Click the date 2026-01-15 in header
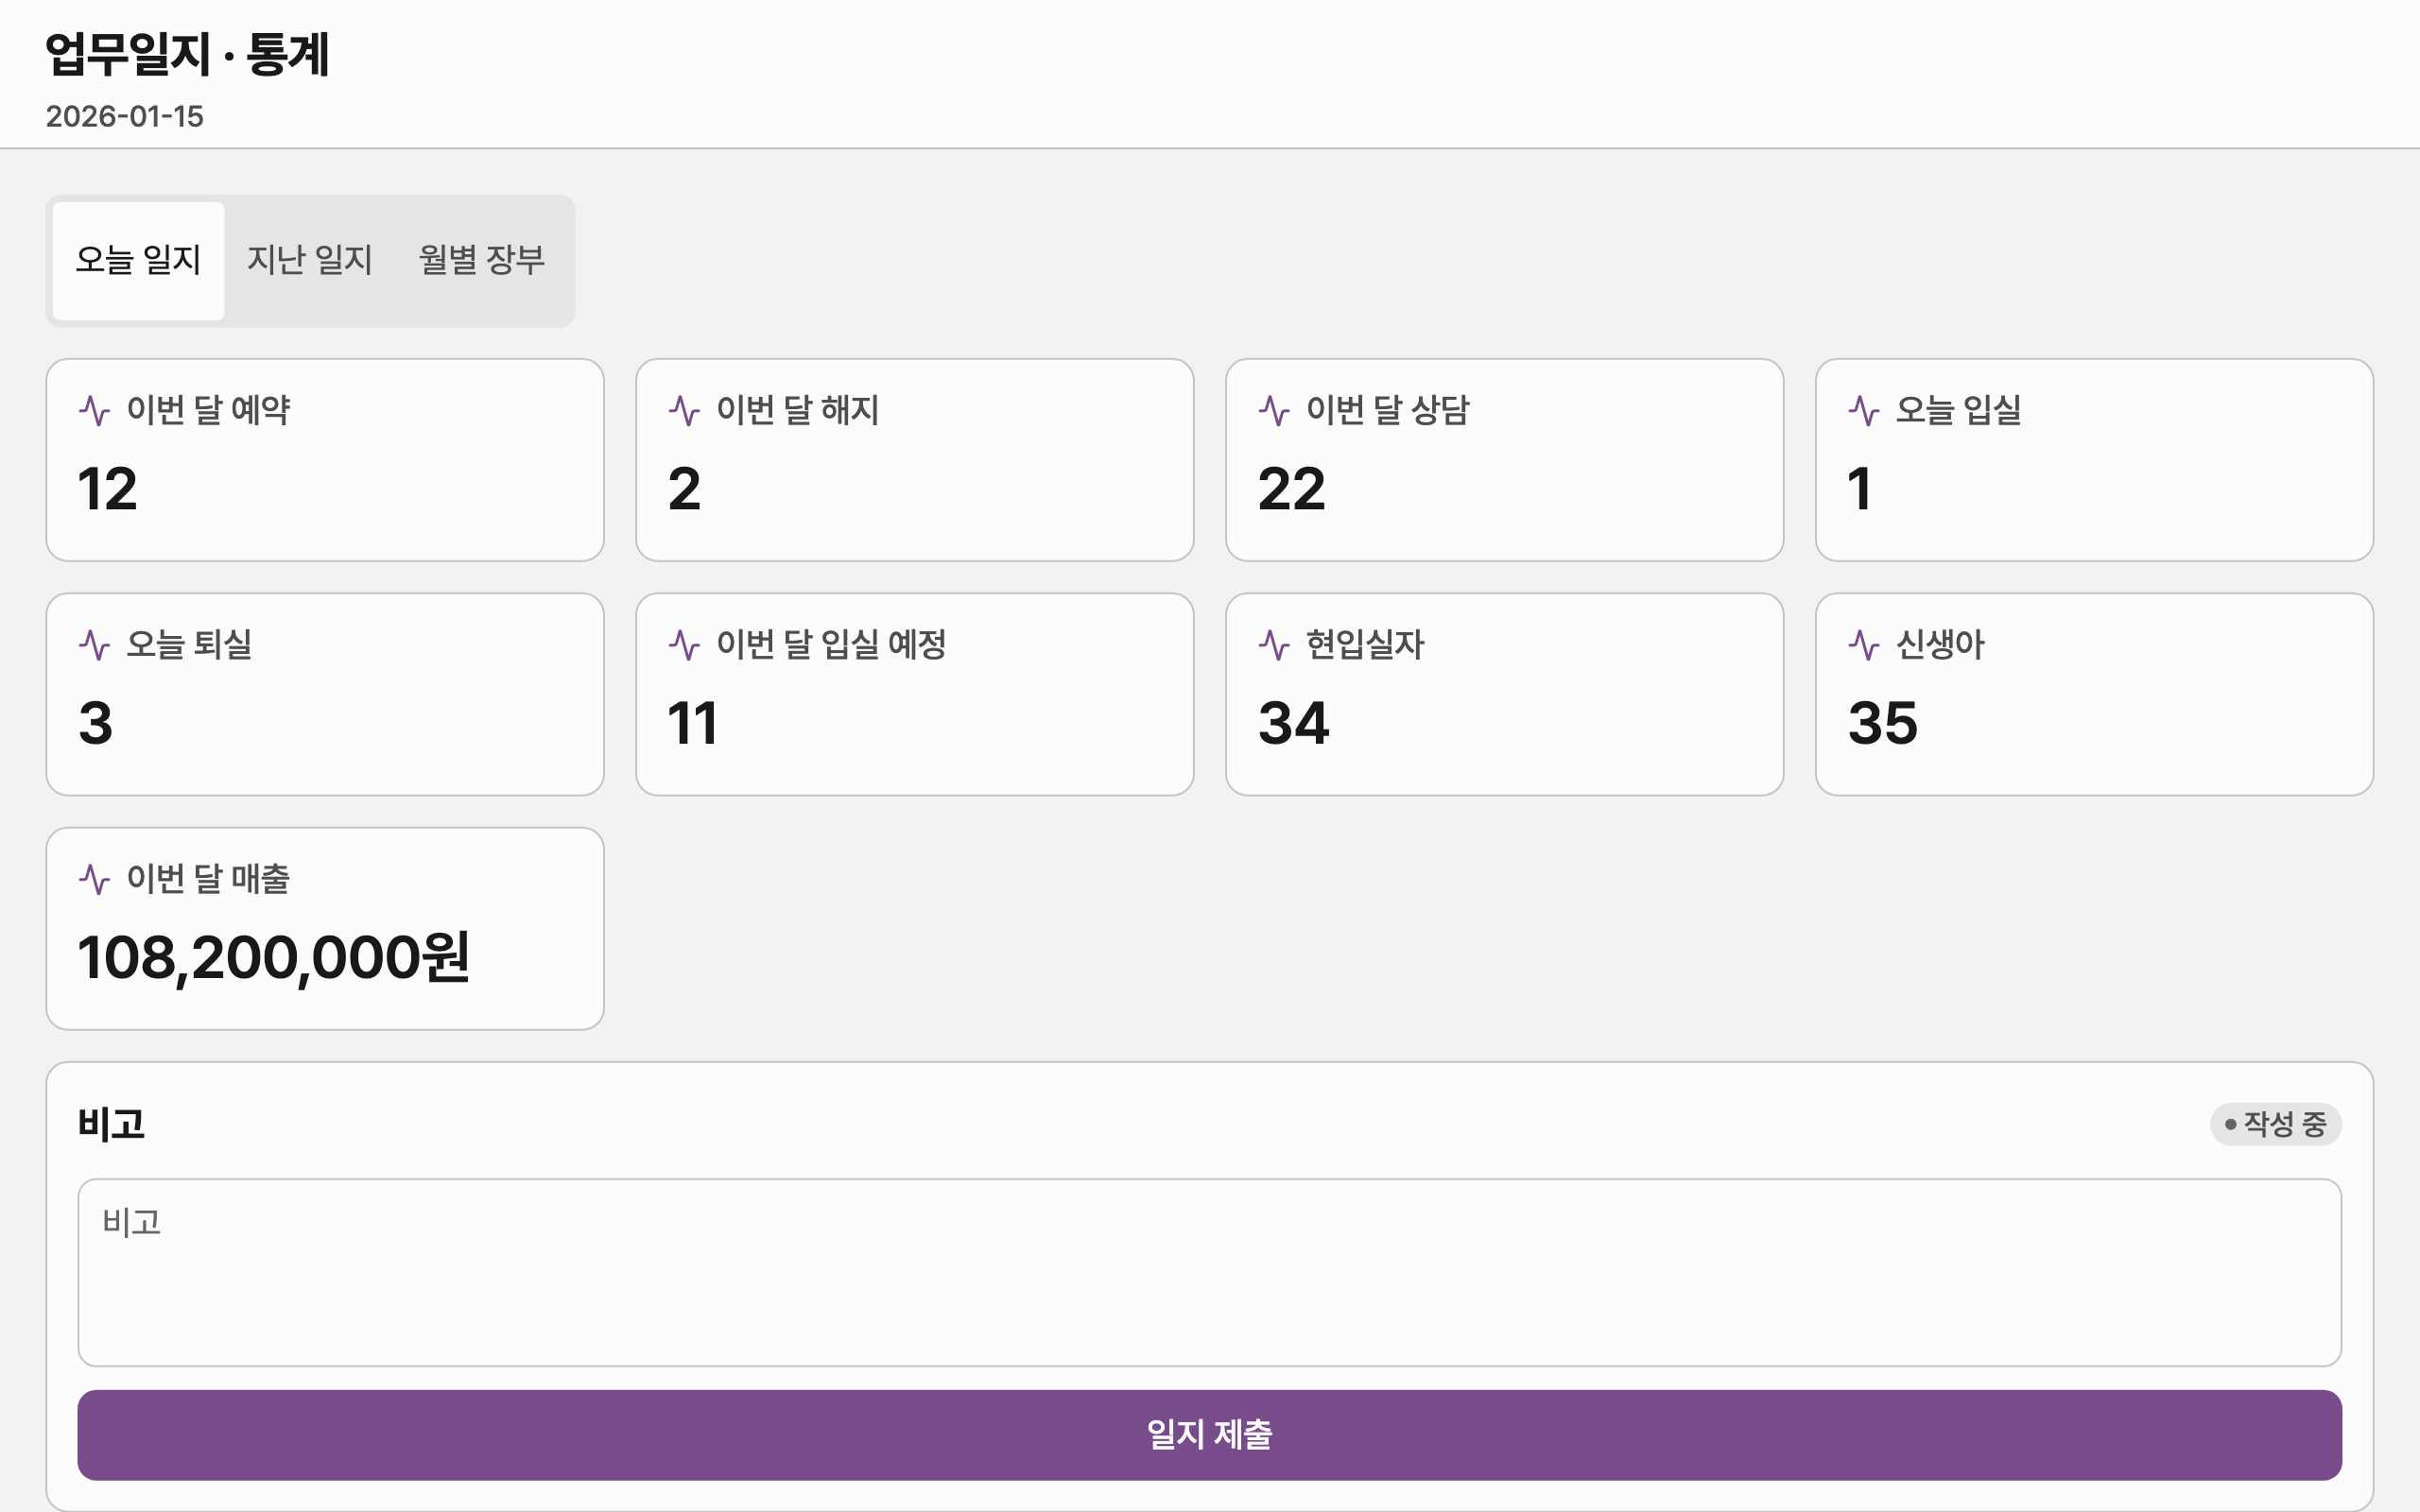Viewport: 2420px width, 1512px height. (124, 116)
